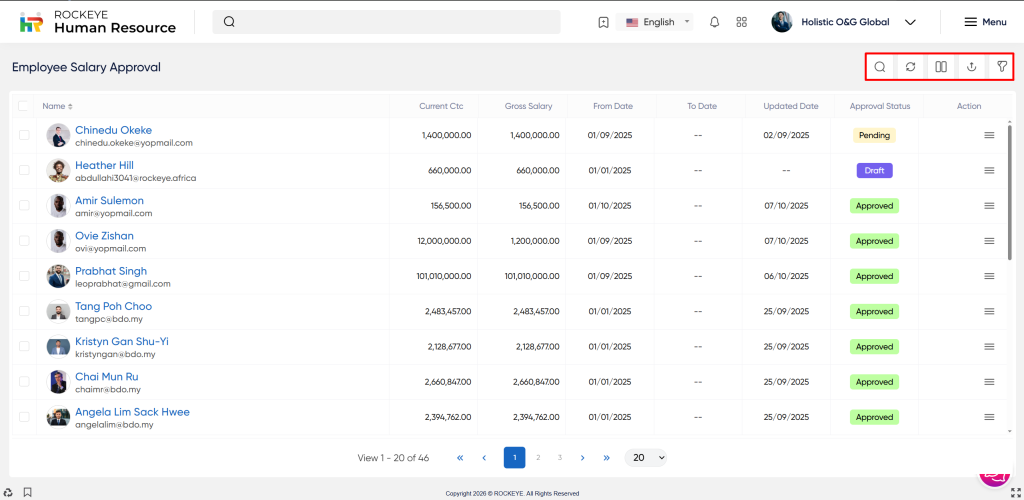This screenshot has width=1024, height=500.
Task: Select the Heather Hill row checkbox
Action: [24, 171]
